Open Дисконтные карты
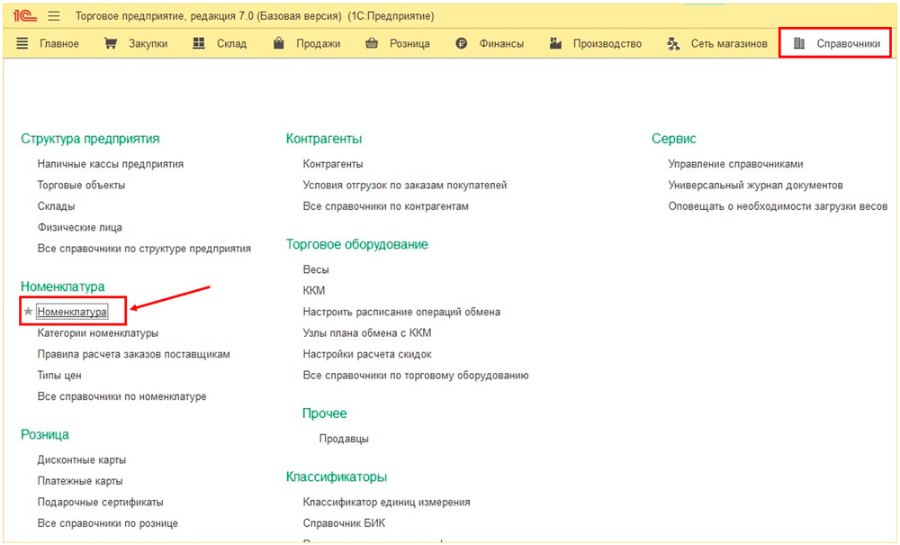900x545 pixels. point(82,460)
